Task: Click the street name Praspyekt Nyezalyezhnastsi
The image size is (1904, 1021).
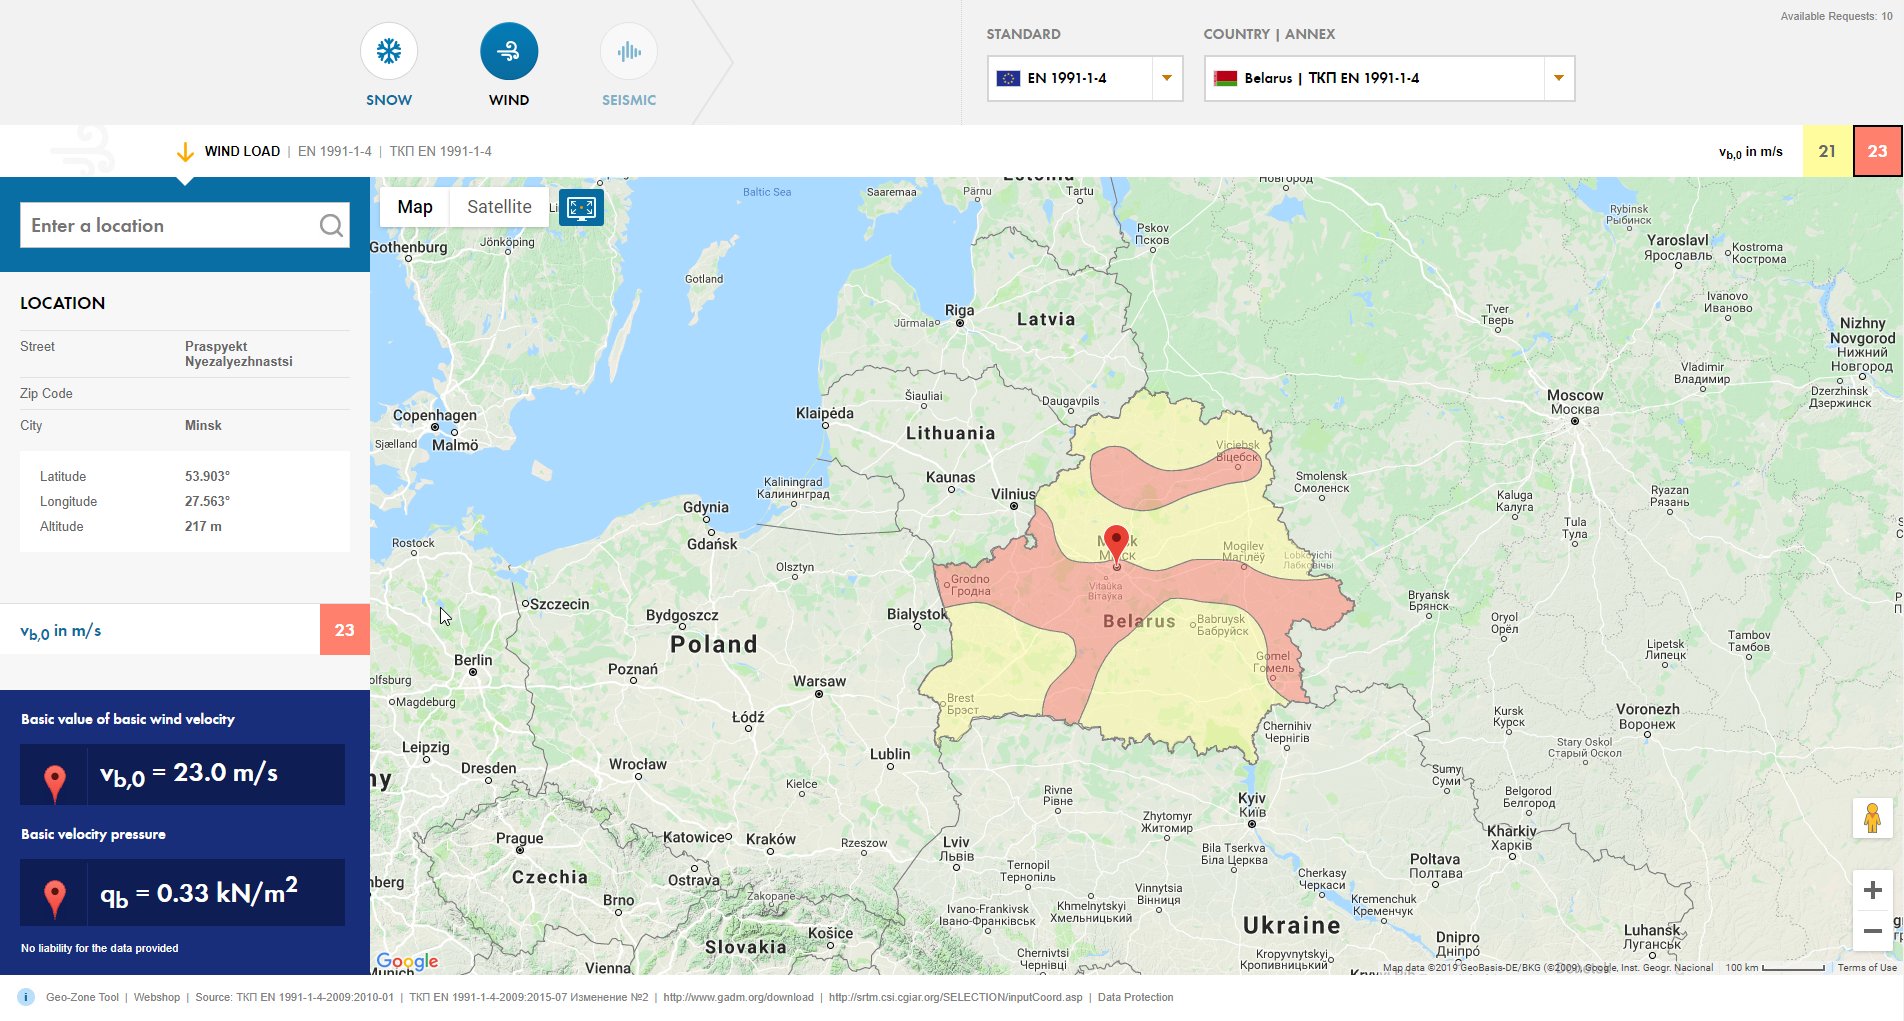Action: point(239,354)
